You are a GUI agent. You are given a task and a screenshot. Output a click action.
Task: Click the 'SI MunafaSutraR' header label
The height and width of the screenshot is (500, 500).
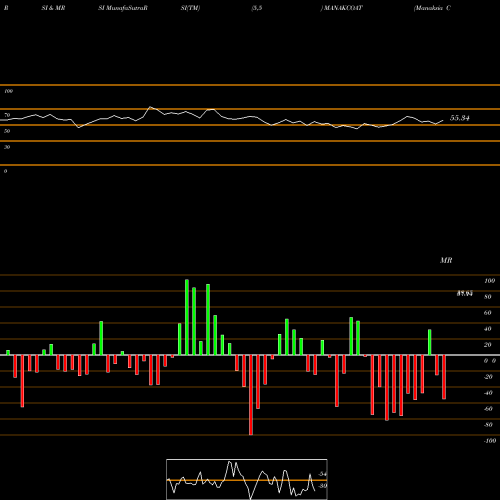click(123, 8)
